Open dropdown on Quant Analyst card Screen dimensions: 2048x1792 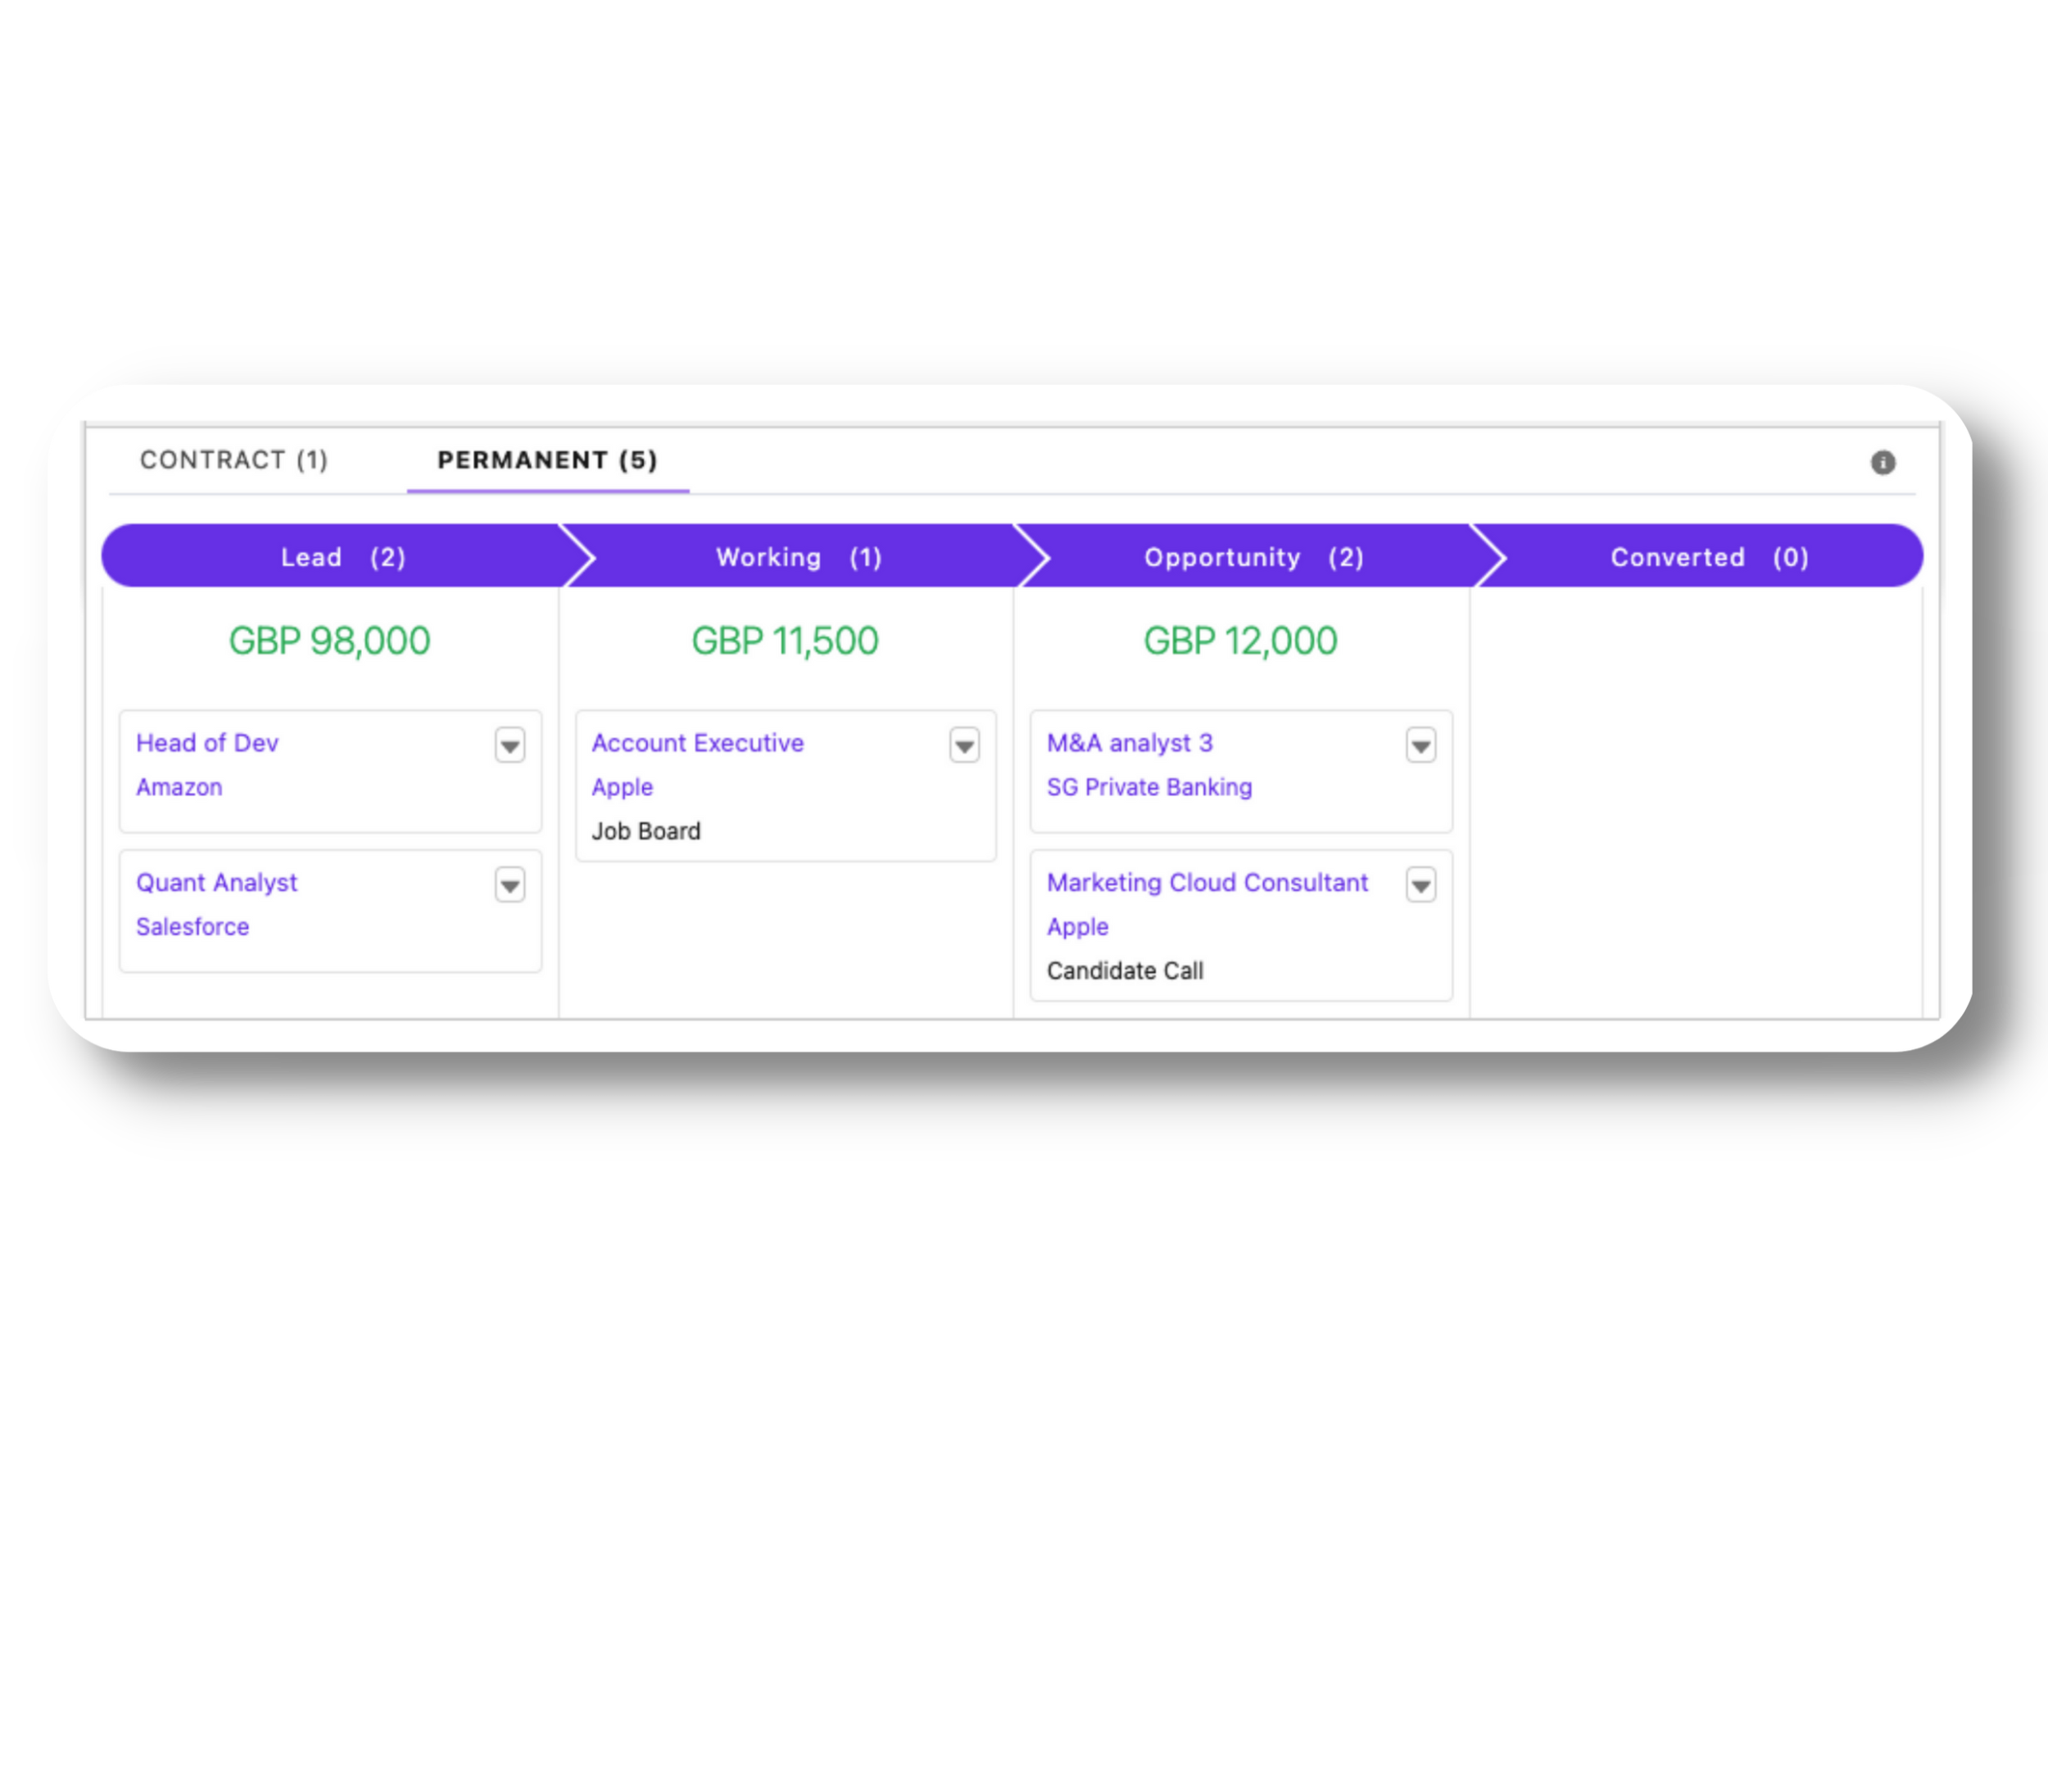click(510, 885)
